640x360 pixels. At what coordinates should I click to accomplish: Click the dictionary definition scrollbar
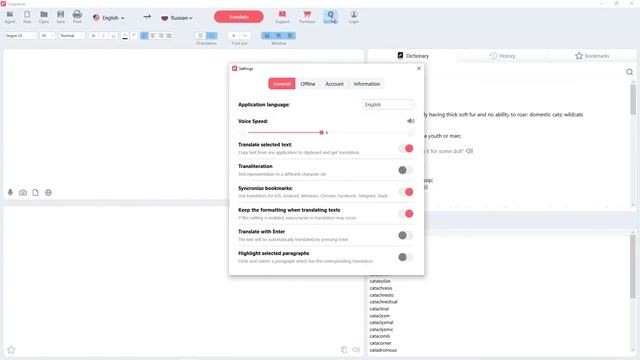point(633,100)
